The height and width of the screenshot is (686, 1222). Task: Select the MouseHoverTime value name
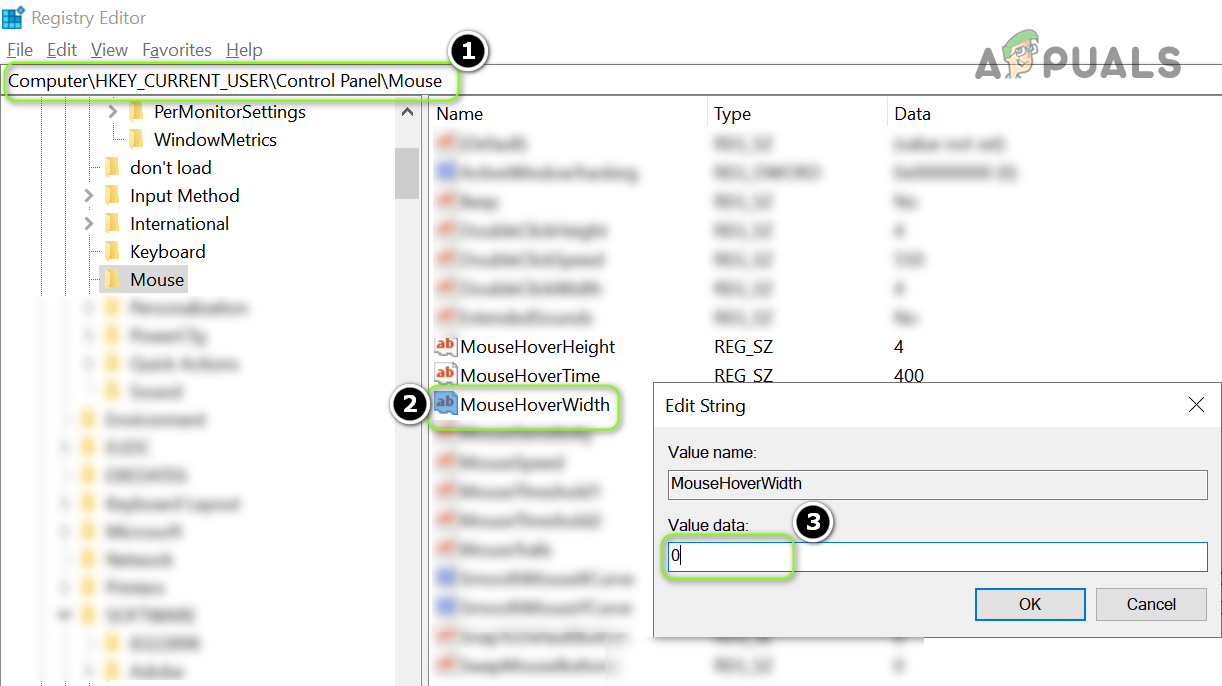click(x=530, y=376)
